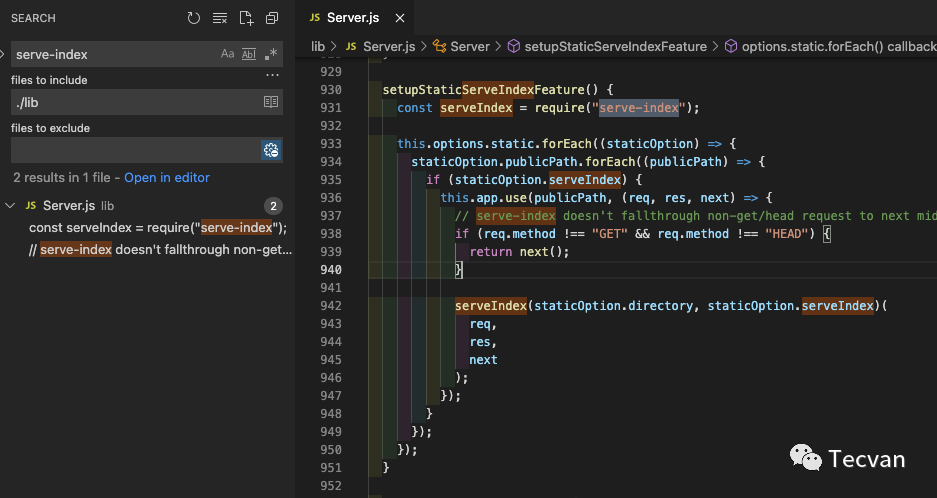Image resolution: width=937 pixels, height=498 pixels.
Task: Switch to the Server.js editor tab
Action: click(353, 18)
